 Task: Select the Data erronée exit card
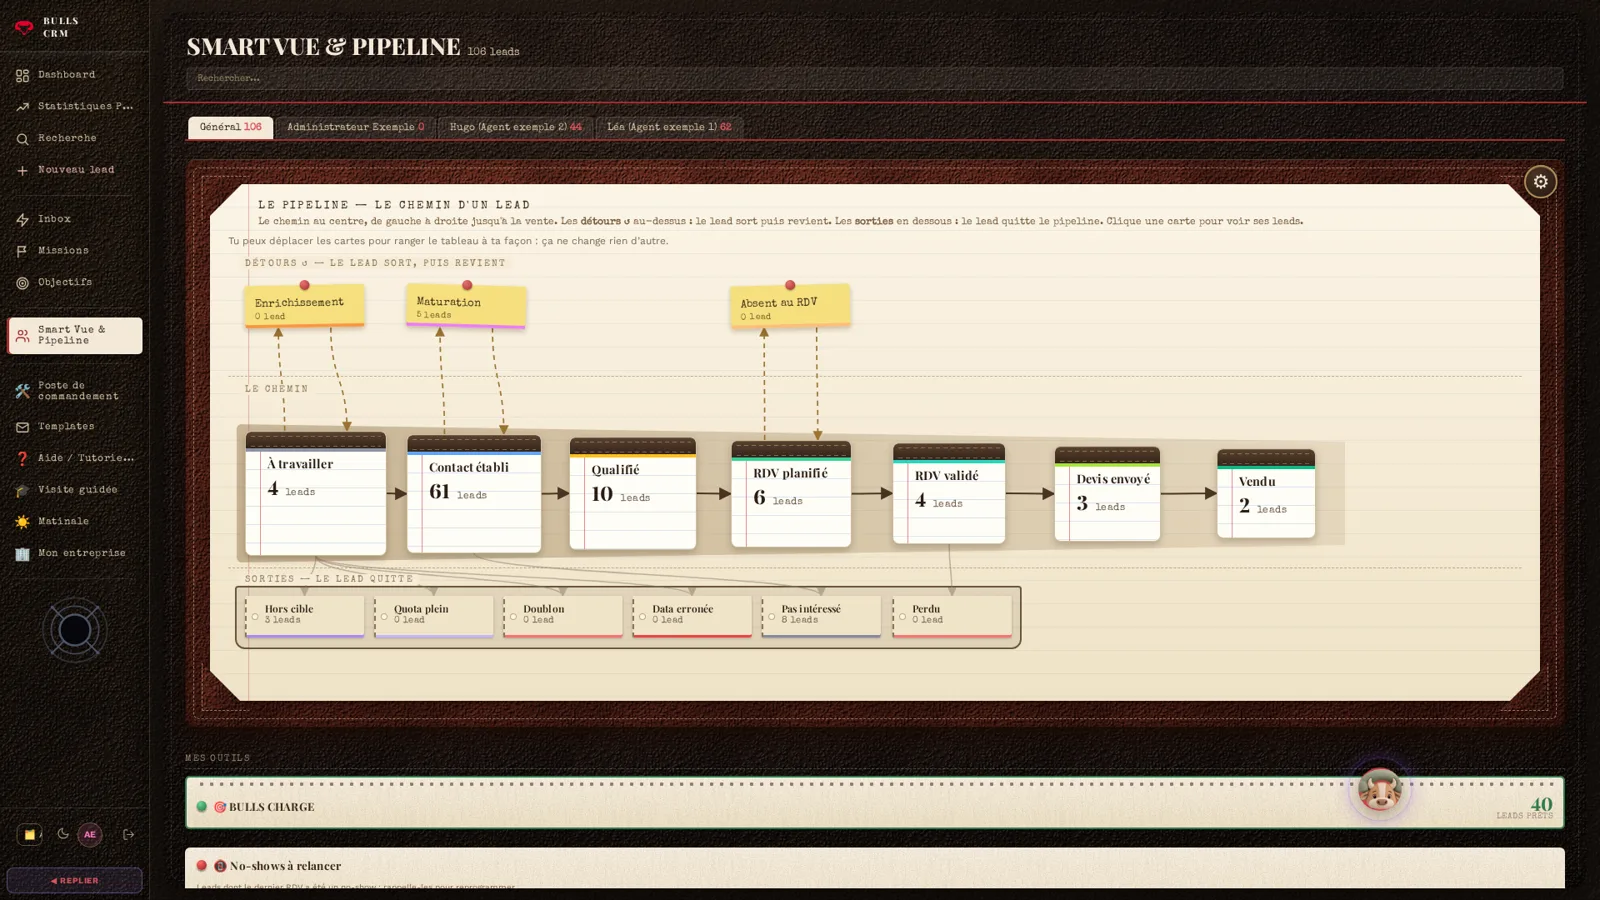point(692,616)
